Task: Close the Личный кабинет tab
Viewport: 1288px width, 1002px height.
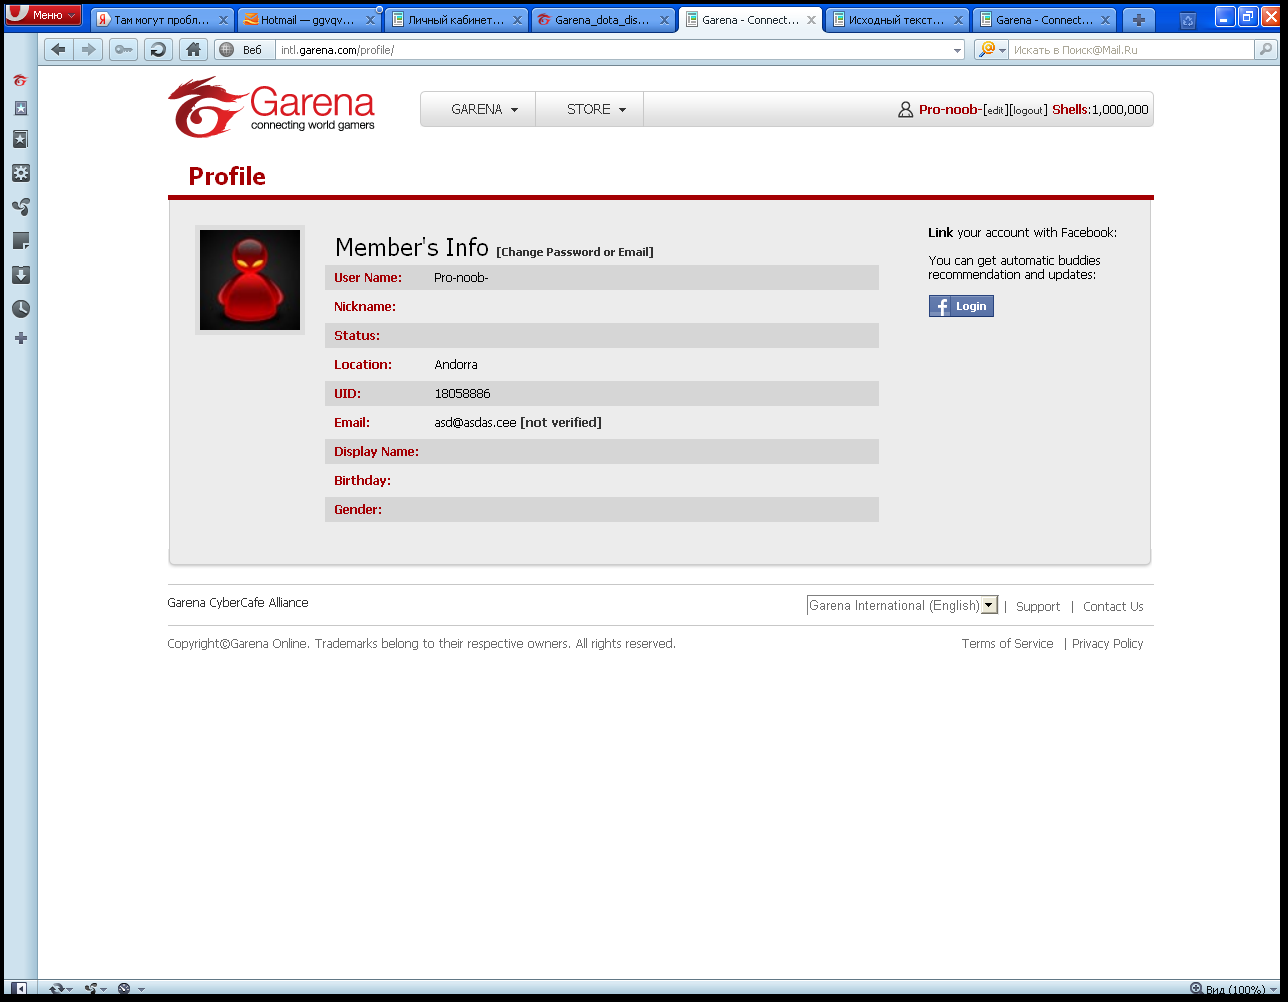Action: (x=518, y=20)
